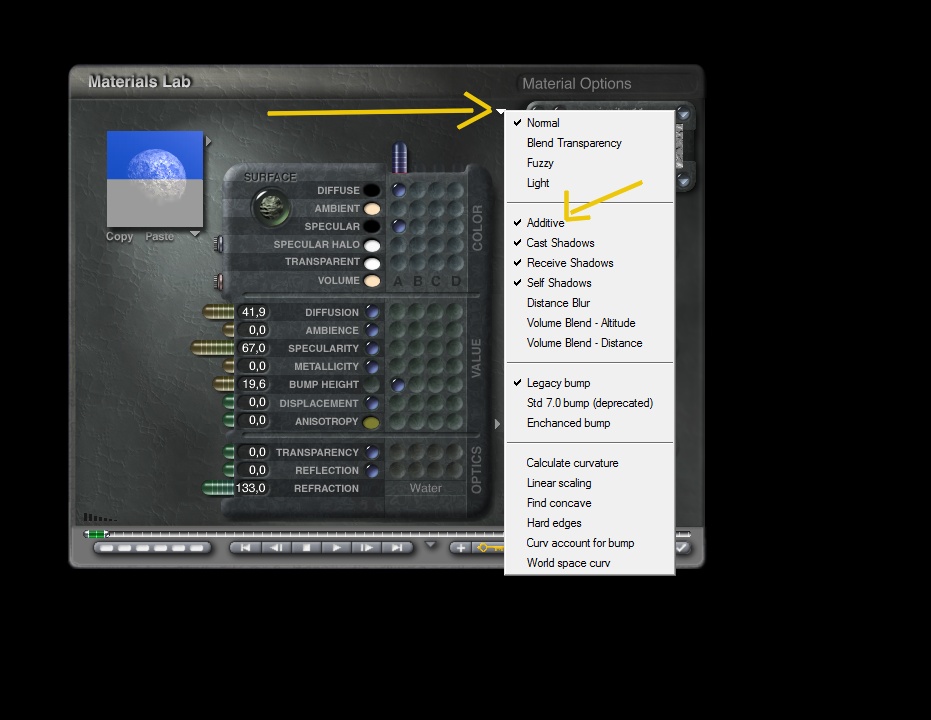Click the knob beside the Specular Halo row
This screenshot has width=931, height=720.
(218, 244)
